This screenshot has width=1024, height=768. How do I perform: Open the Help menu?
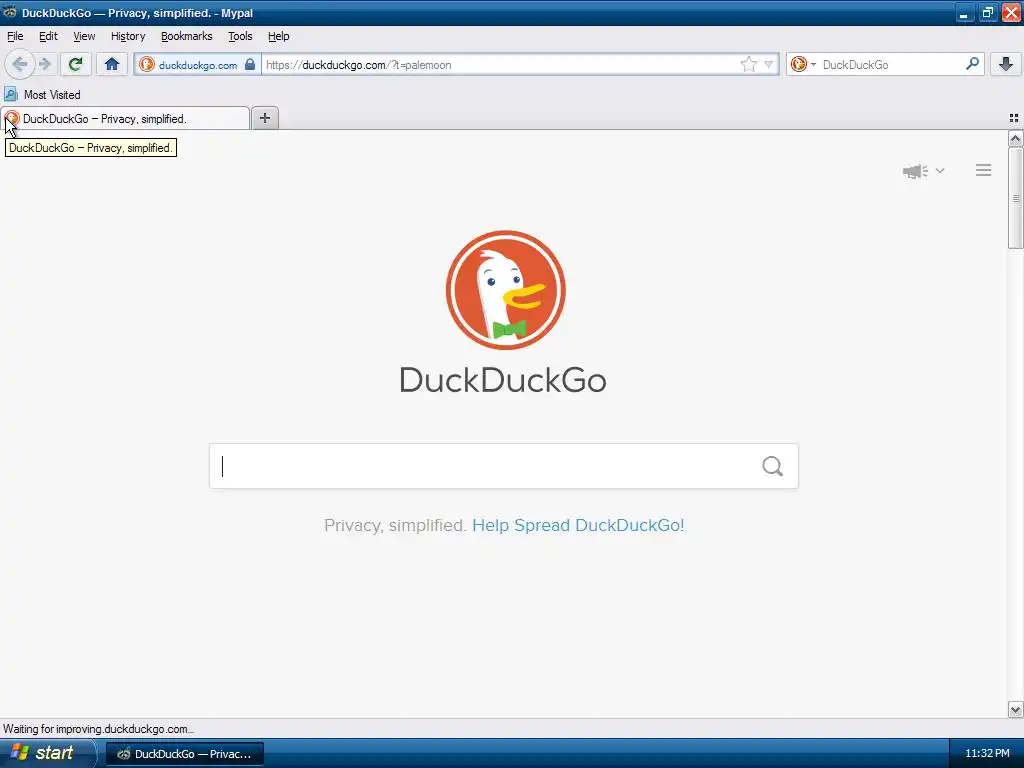coord(279,36)
